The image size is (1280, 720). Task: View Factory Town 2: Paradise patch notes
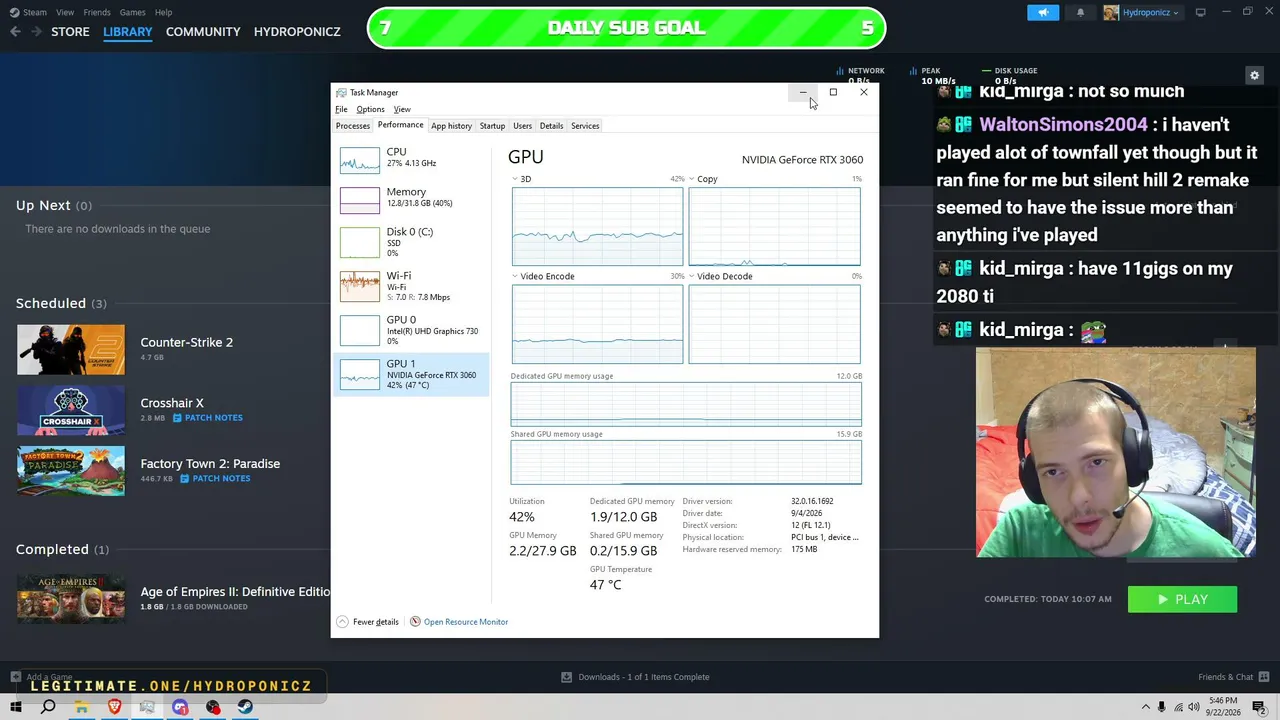[215, 479]
